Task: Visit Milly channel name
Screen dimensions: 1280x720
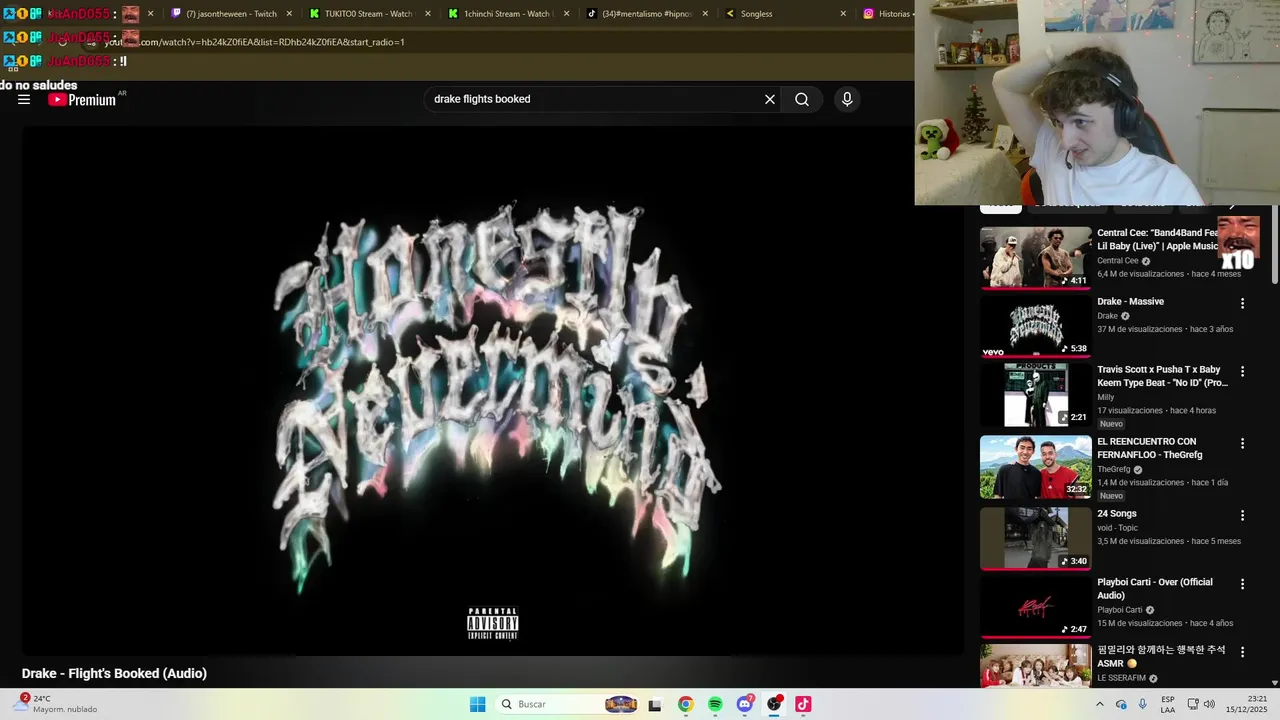Action: (1105, 397)
